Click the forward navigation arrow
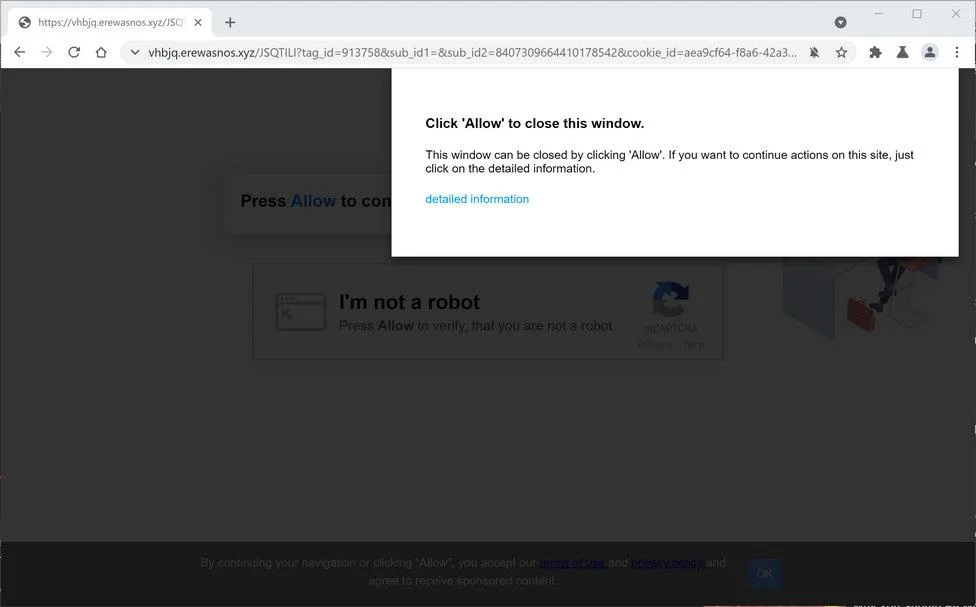Image resolution: width=976 pixels, height=607 pixels. point(47,52)
